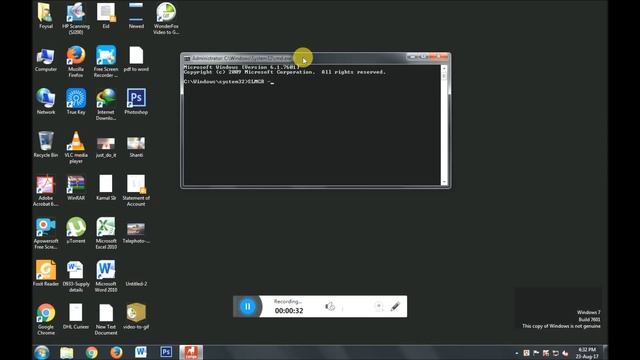Image resolution: width=640 pixels, height=360 pixels.
Task: Select the Kamal Sir document
Action: (x=106, y=188)
